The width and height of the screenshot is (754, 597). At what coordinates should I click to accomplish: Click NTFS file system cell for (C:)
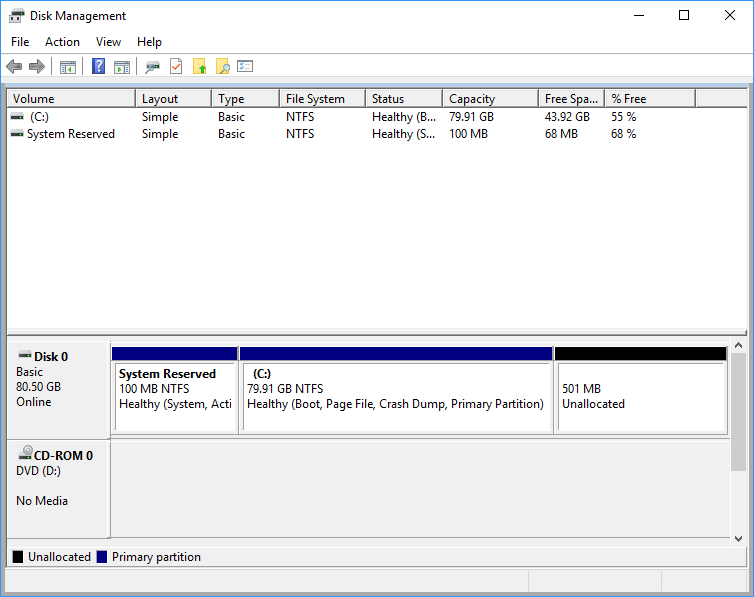(x=300, y=117)
